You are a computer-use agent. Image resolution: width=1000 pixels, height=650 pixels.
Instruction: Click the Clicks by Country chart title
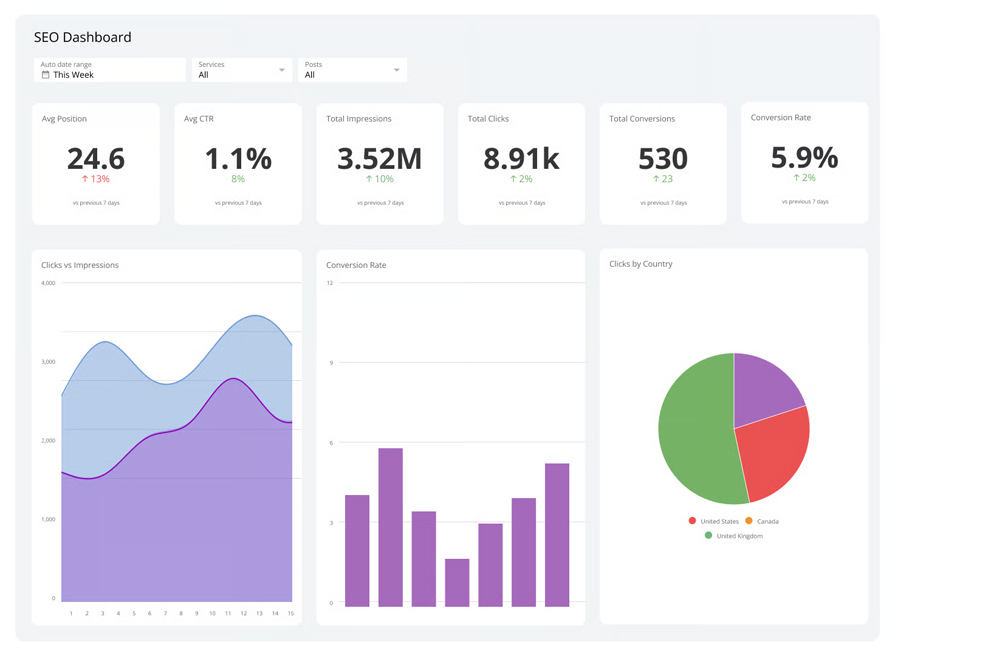(640, 263)
